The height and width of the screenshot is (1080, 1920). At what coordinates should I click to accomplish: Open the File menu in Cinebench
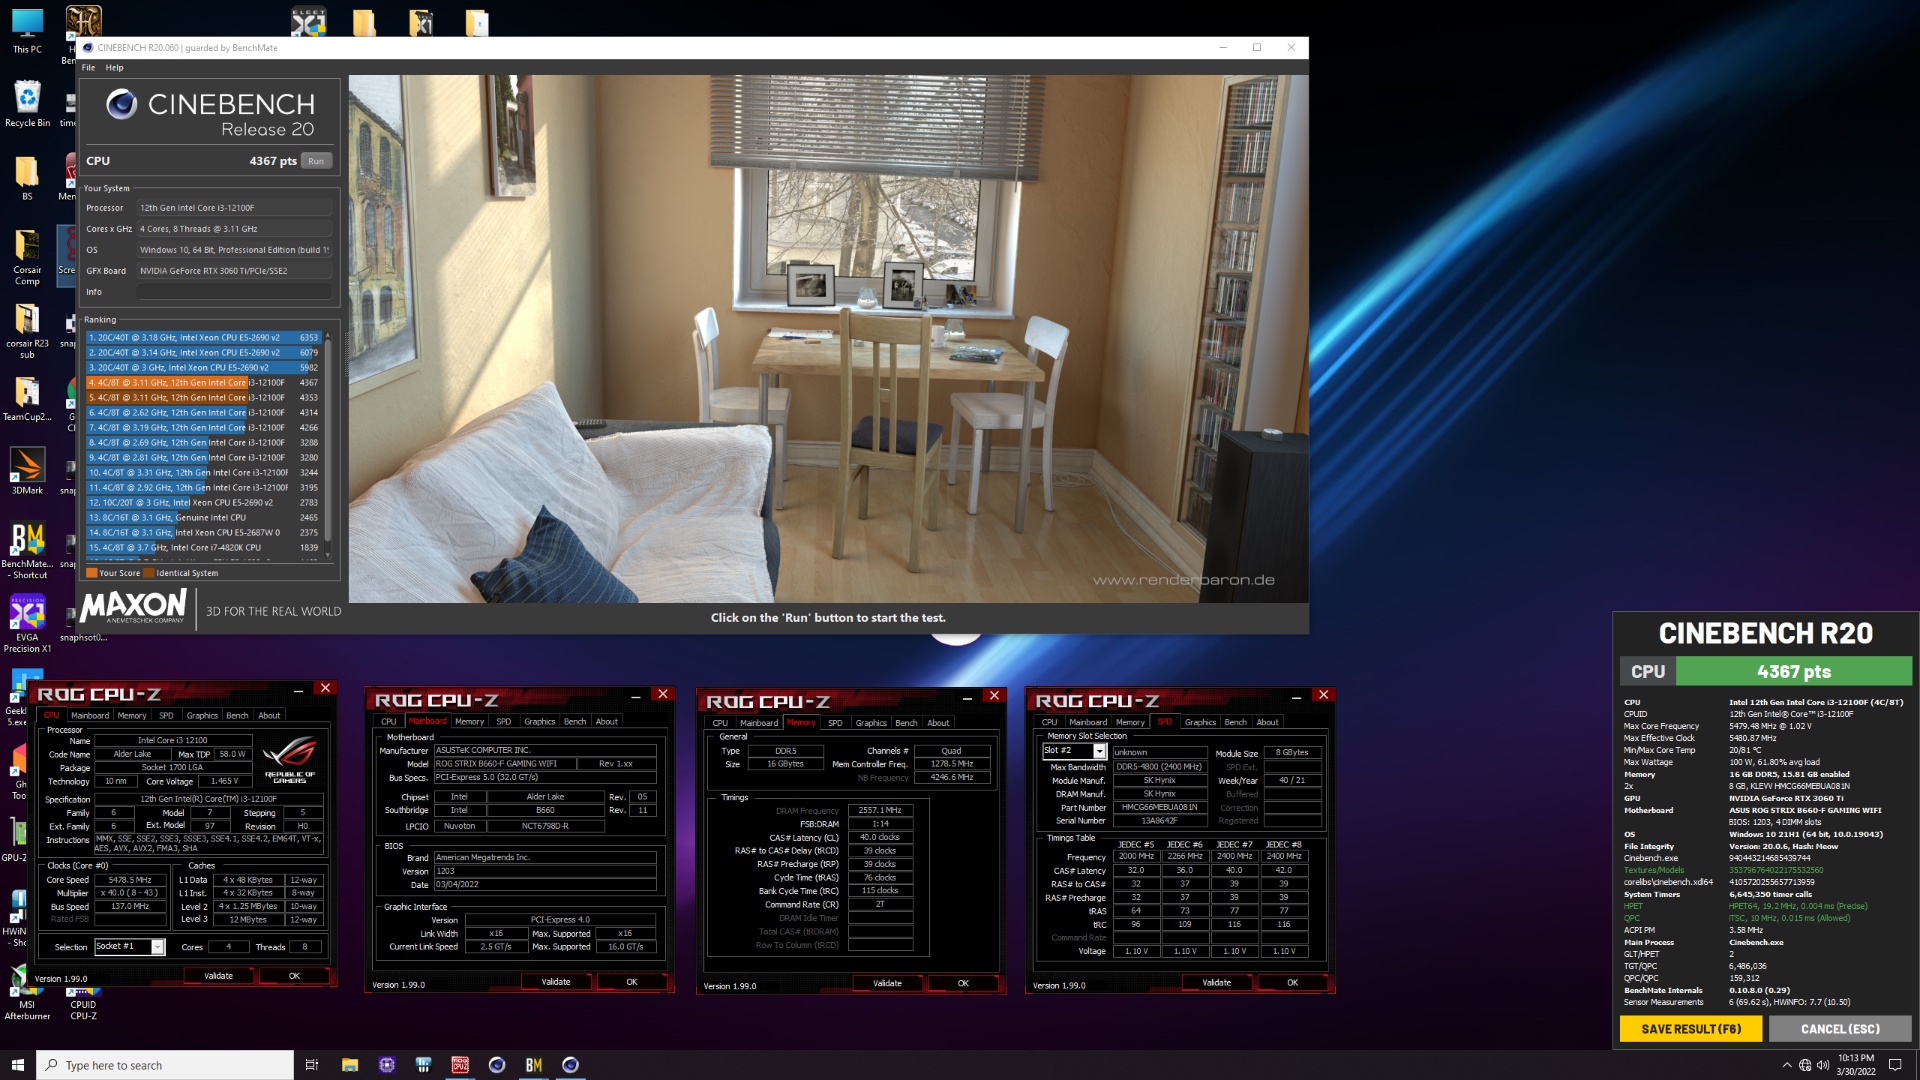88,68
